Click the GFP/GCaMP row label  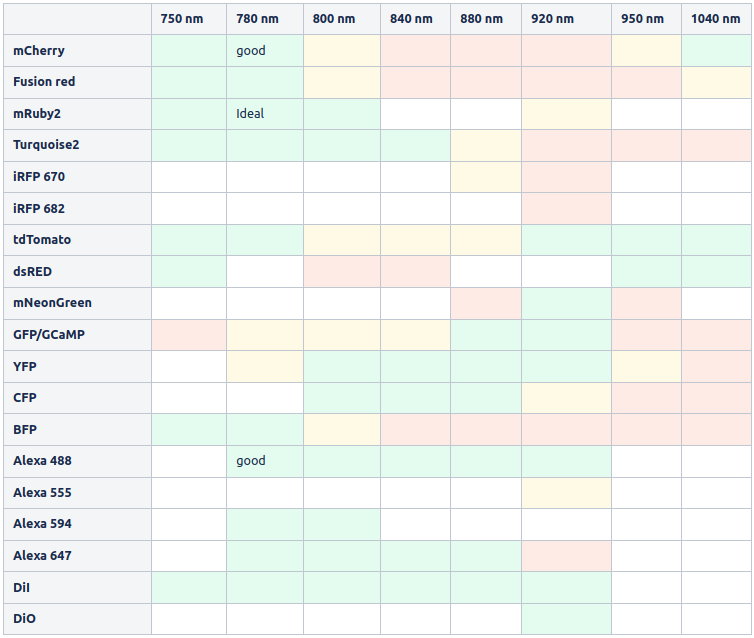tap(77, 335)
